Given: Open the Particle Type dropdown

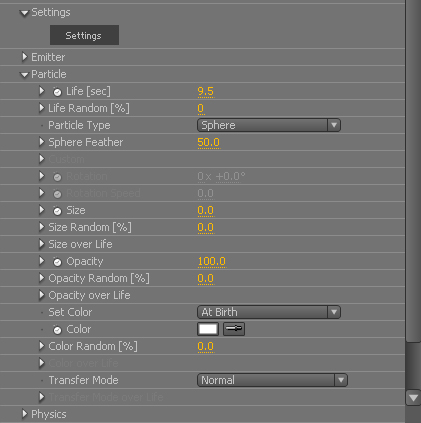Looking at the screenshot, I should (x=269, y=125).
